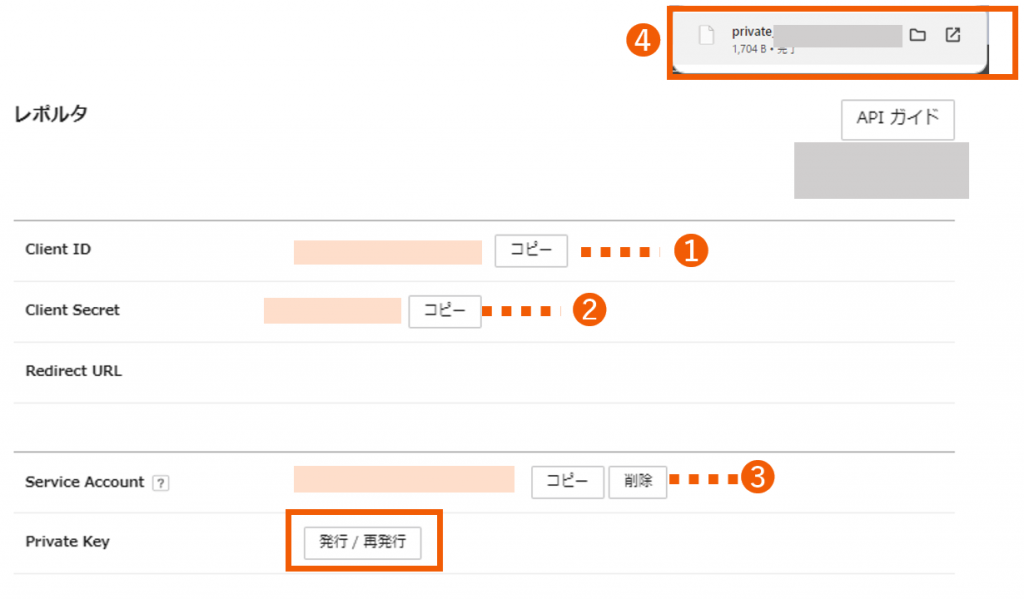This screenshot has width=1024, height=599.
Task: Click the document icon of the downloaded file
Action: pos(706,35)
